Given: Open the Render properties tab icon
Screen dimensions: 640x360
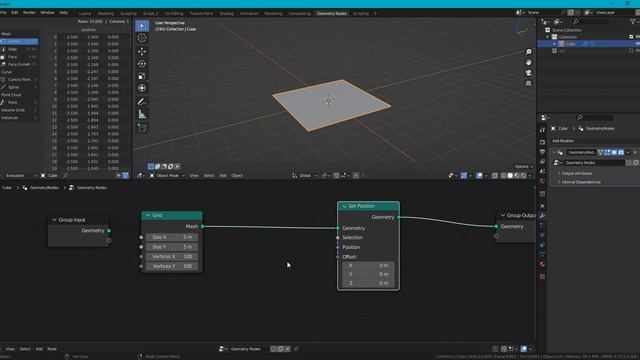Looking at the screenshot, I should point(542,142).
